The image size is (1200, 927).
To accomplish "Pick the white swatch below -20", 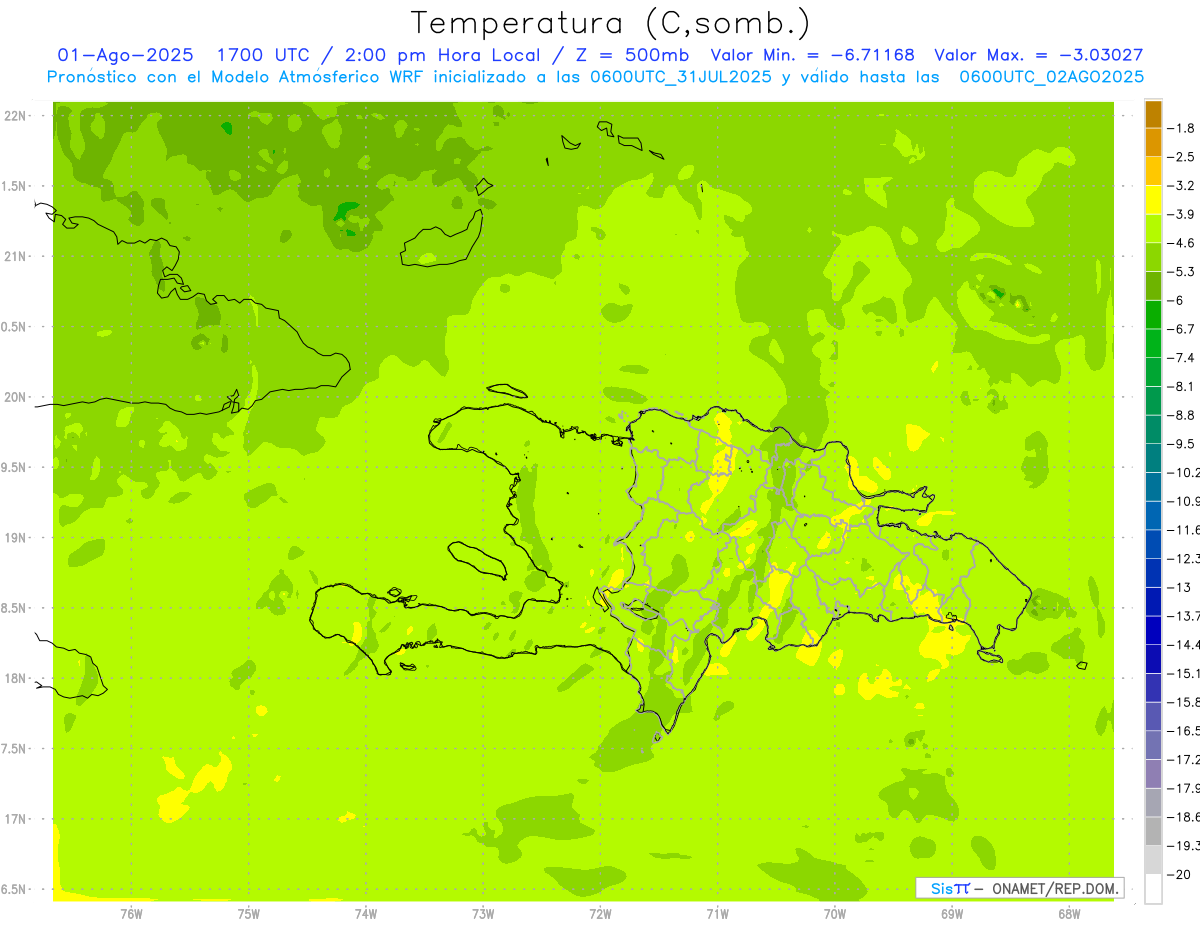I will (x=1154, y=888).
